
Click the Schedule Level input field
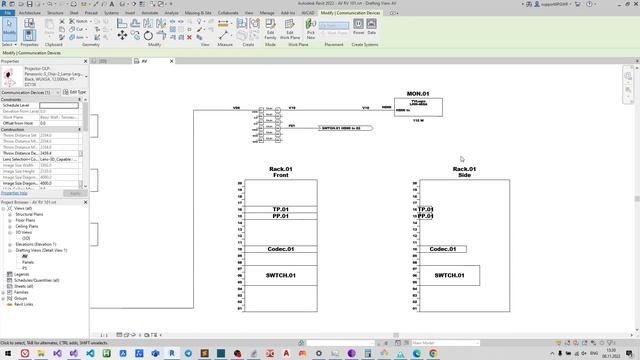(x=59, y=105)
